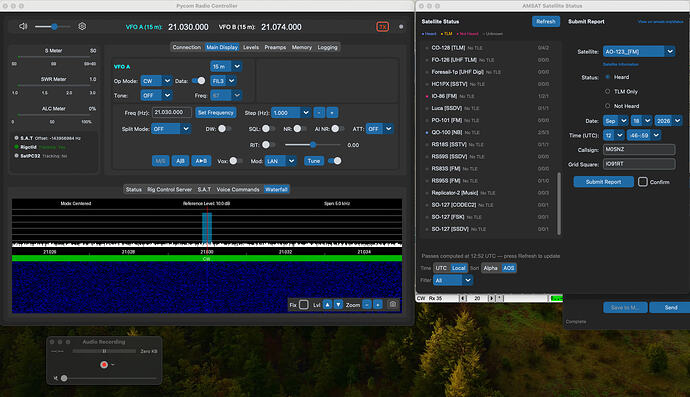Image resolution: width=690 pixels, height=397 pixels.
Task: Capture the waterfall with the camera icon
Action: click(393, 304)
